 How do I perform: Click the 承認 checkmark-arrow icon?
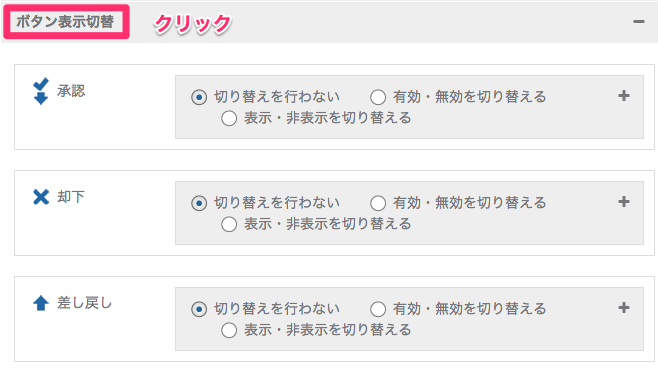pos(41,91)
